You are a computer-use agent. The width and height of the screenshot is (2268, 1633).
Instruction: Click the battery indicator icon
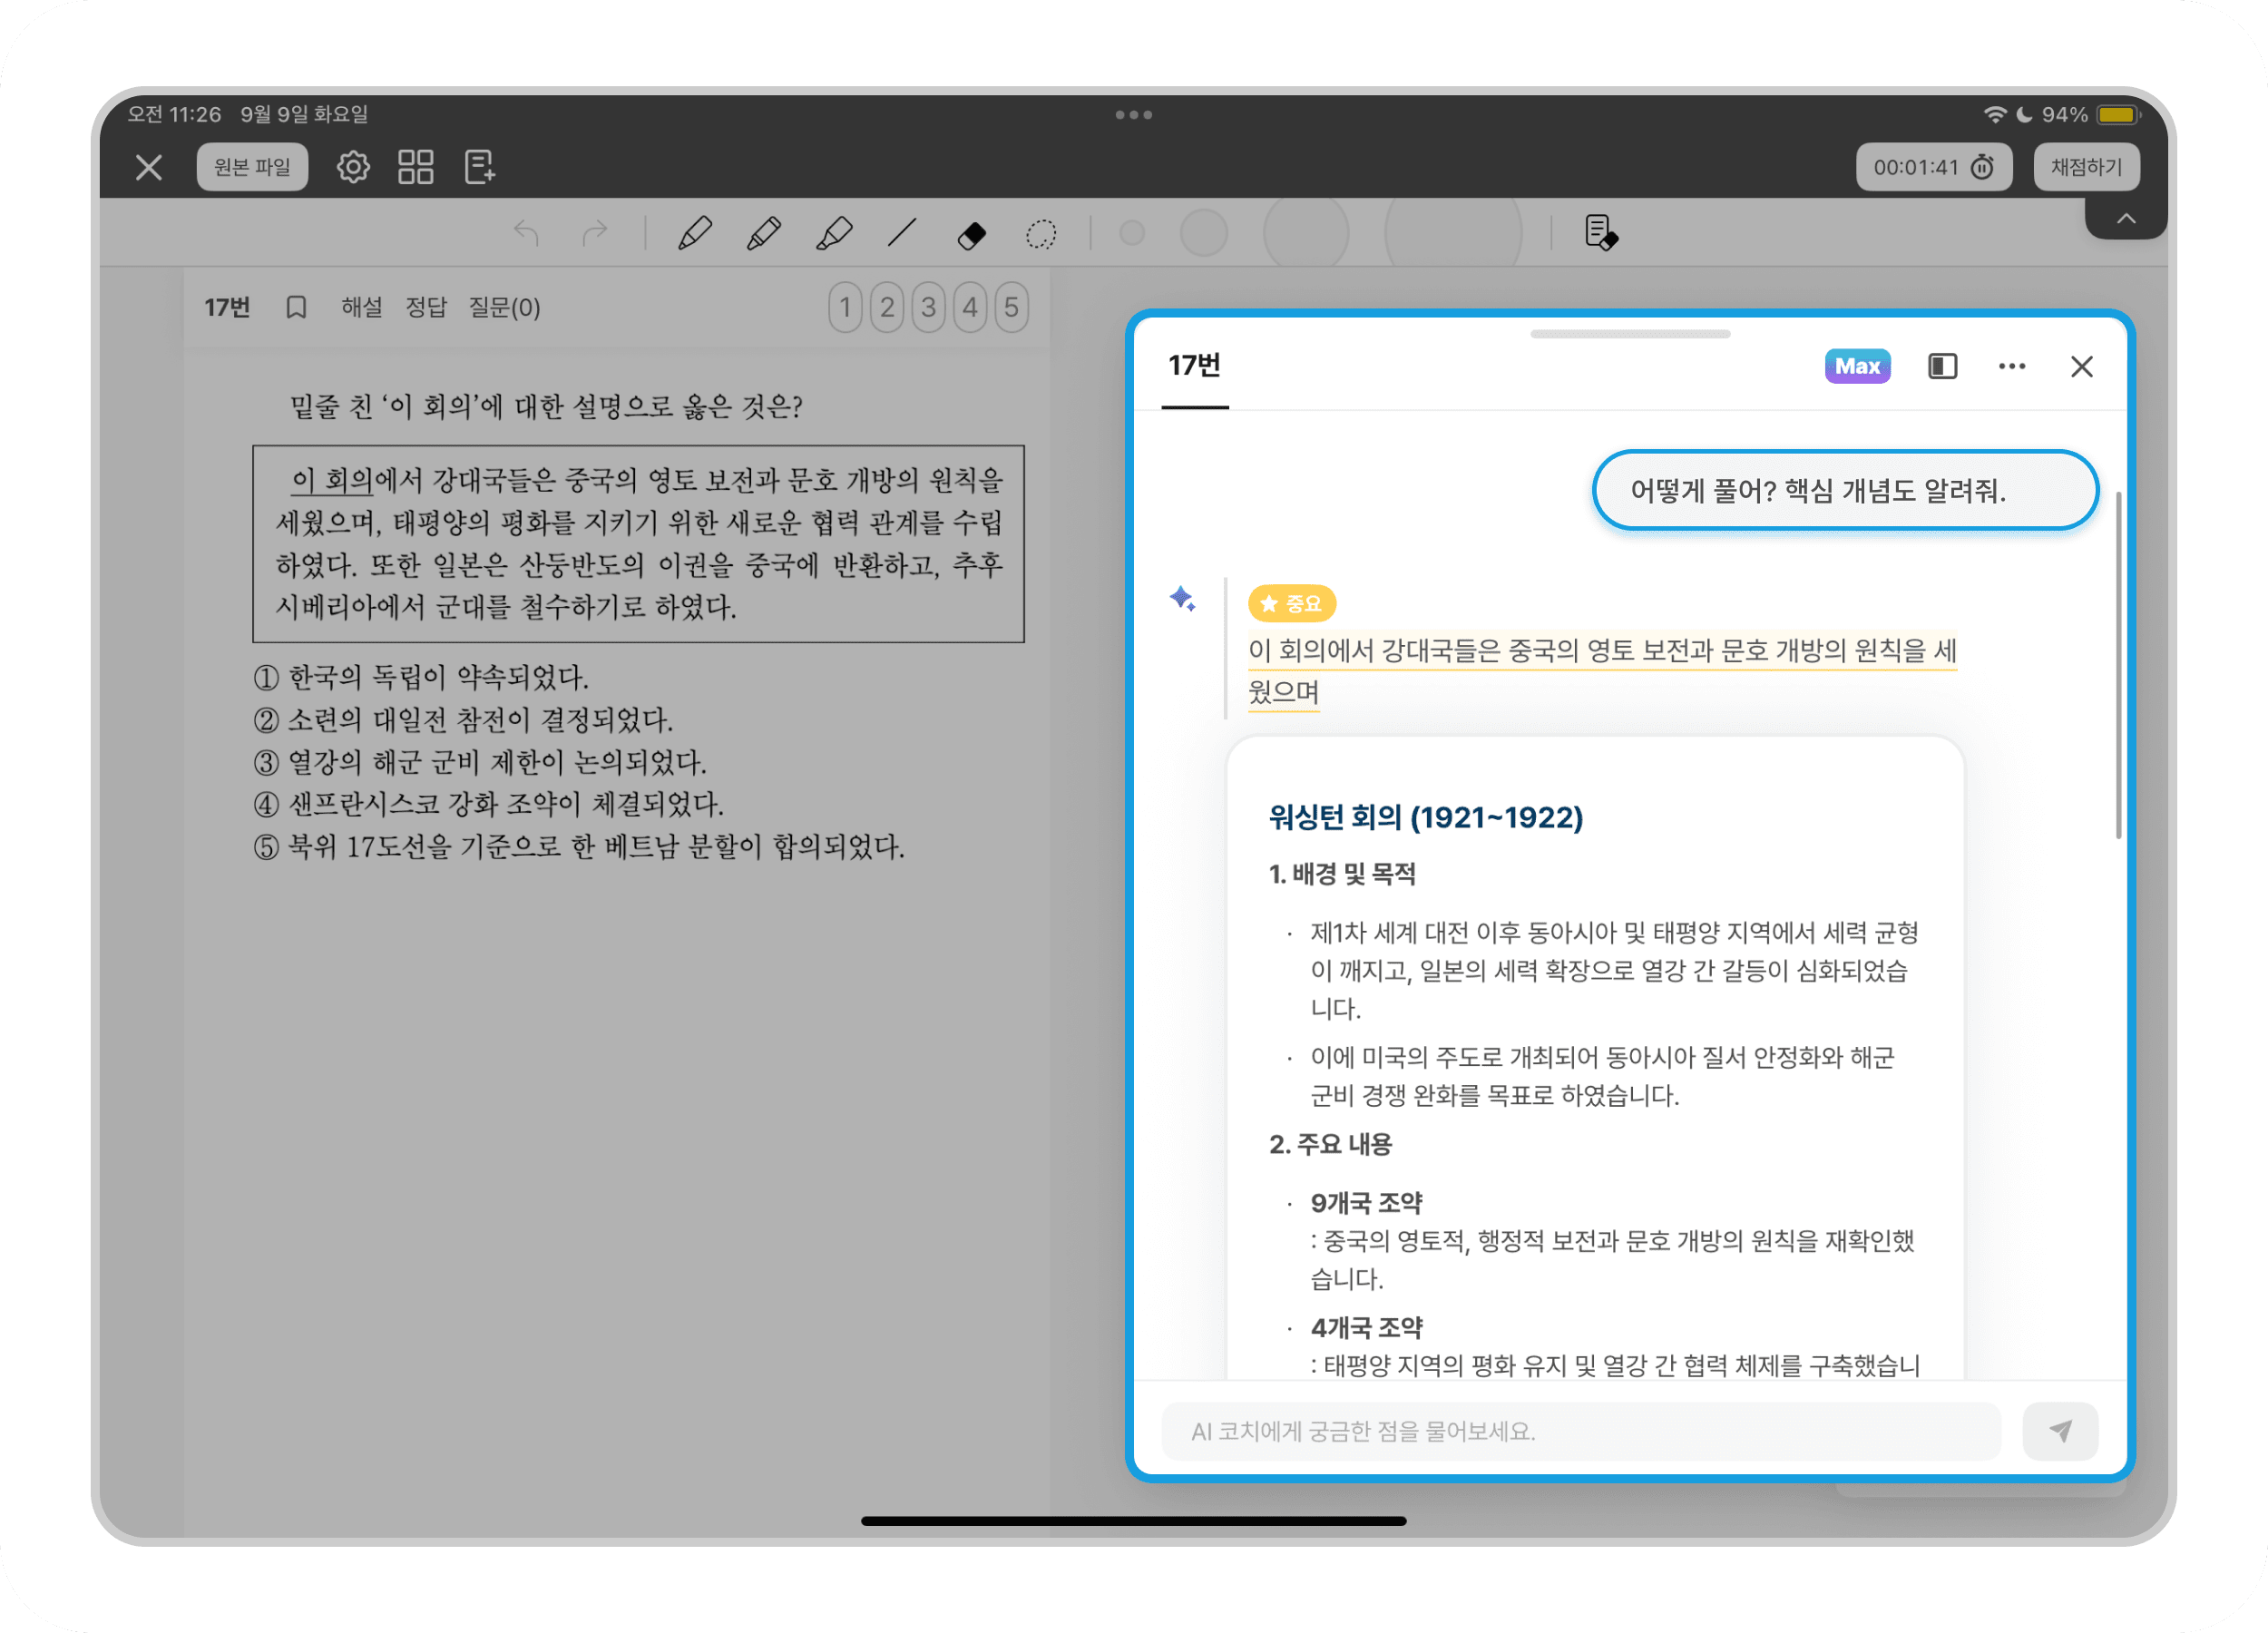tap(2118, 115)
